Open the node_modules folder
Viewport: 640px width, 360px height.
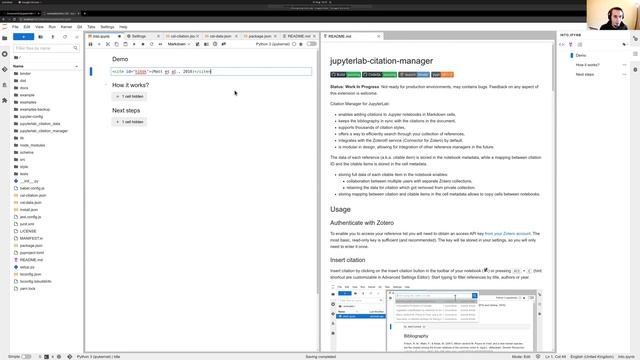(32, 145)
